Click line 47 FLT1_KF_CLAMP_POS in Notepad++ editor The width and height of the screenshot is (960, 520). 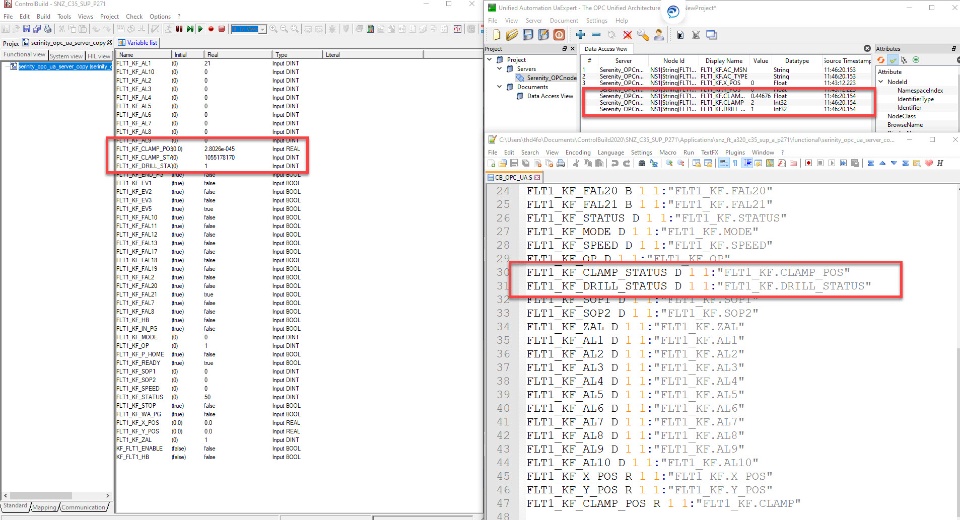coord(664,503)
